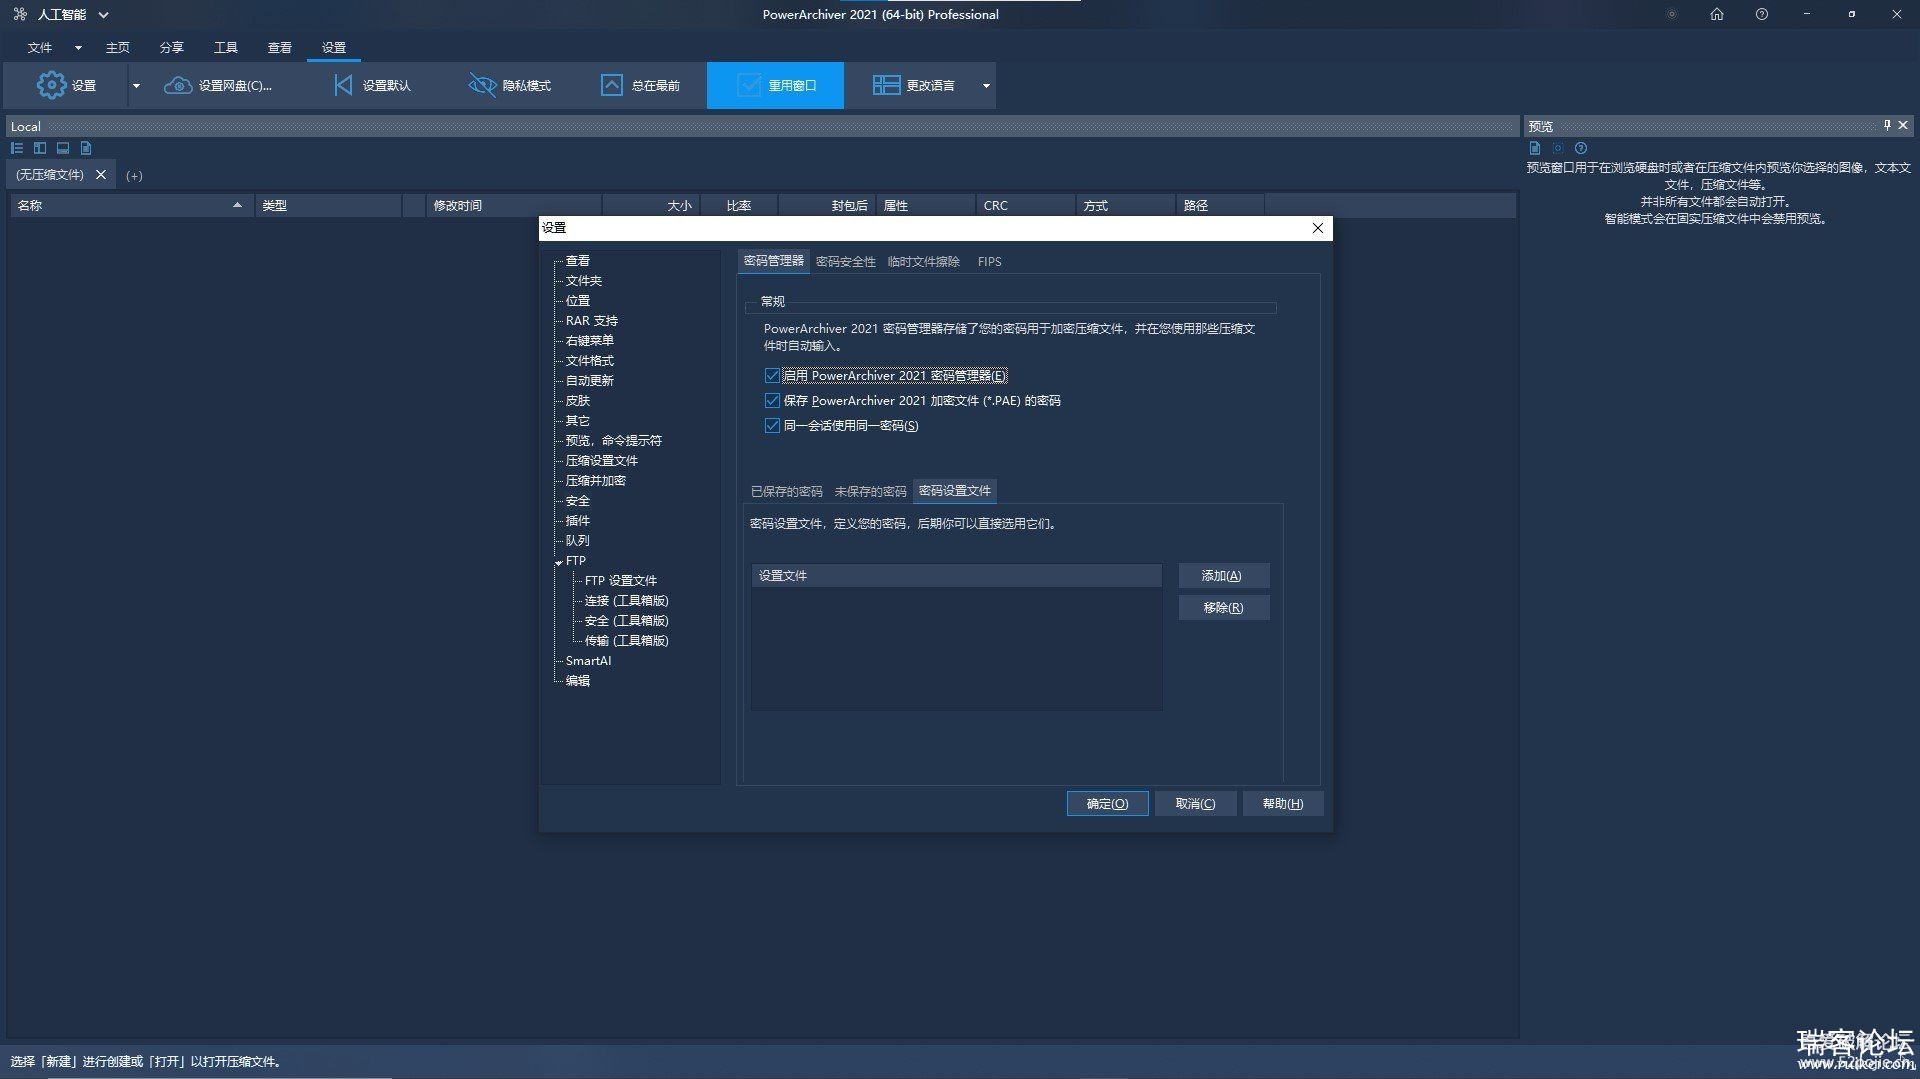
Task: Click 更改语言 icon in ribbon
Action: coord(886,85)
